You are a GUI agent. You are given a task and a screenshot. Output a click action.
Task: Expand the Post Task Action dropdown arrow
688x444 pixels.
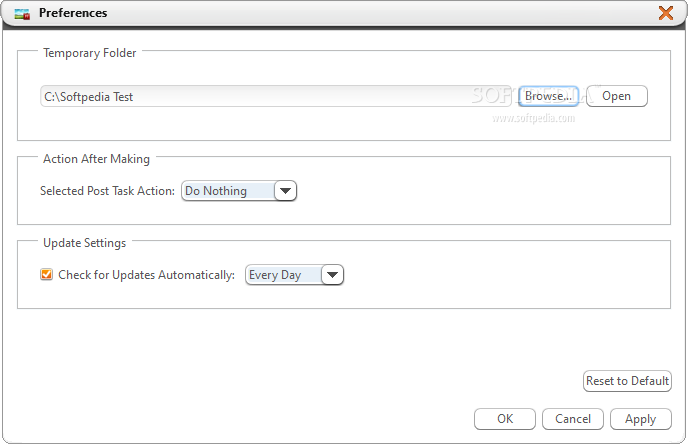[286, 191]
